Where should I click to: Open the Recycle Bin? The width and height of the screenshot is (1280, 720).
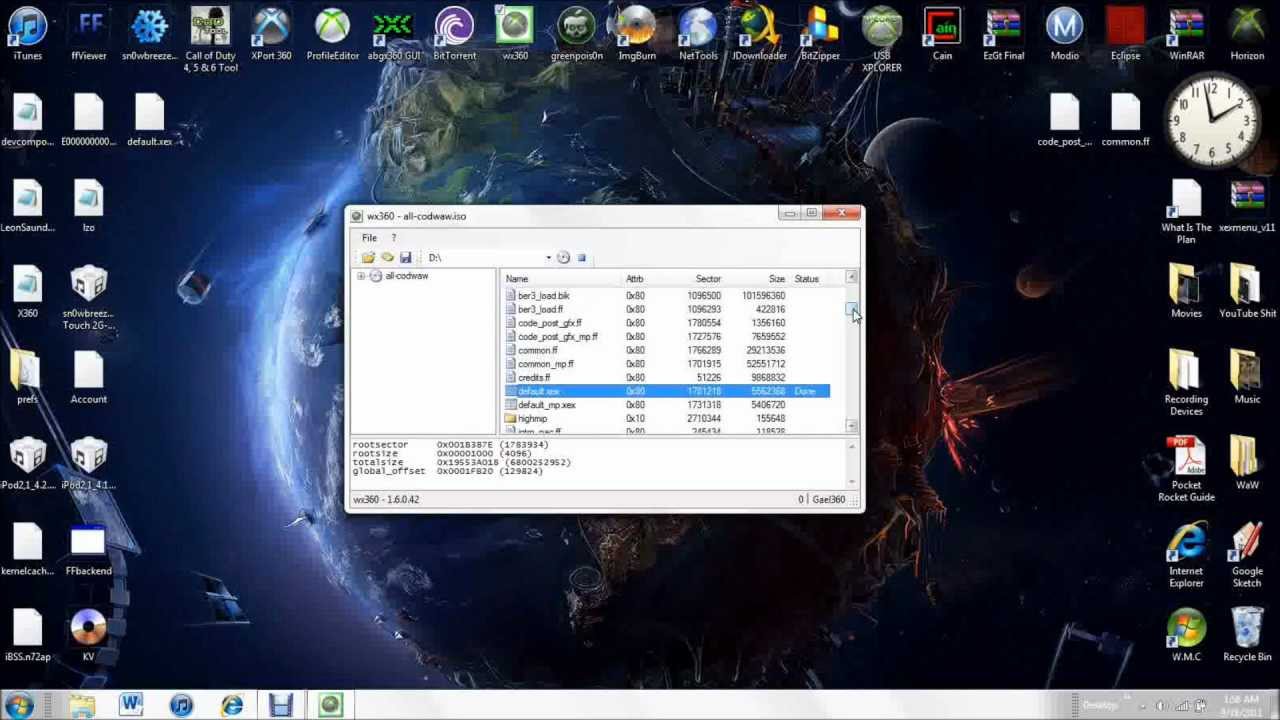(1247, 636)
